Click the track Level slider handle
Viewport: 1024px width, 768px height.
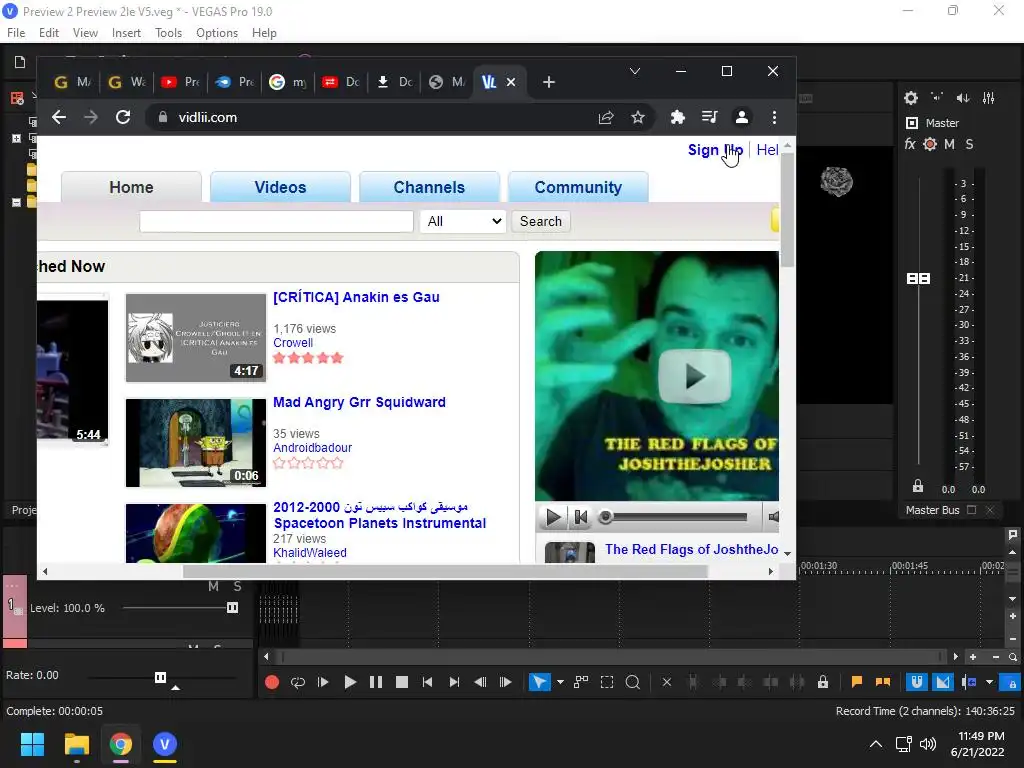(x=232, y=608)
